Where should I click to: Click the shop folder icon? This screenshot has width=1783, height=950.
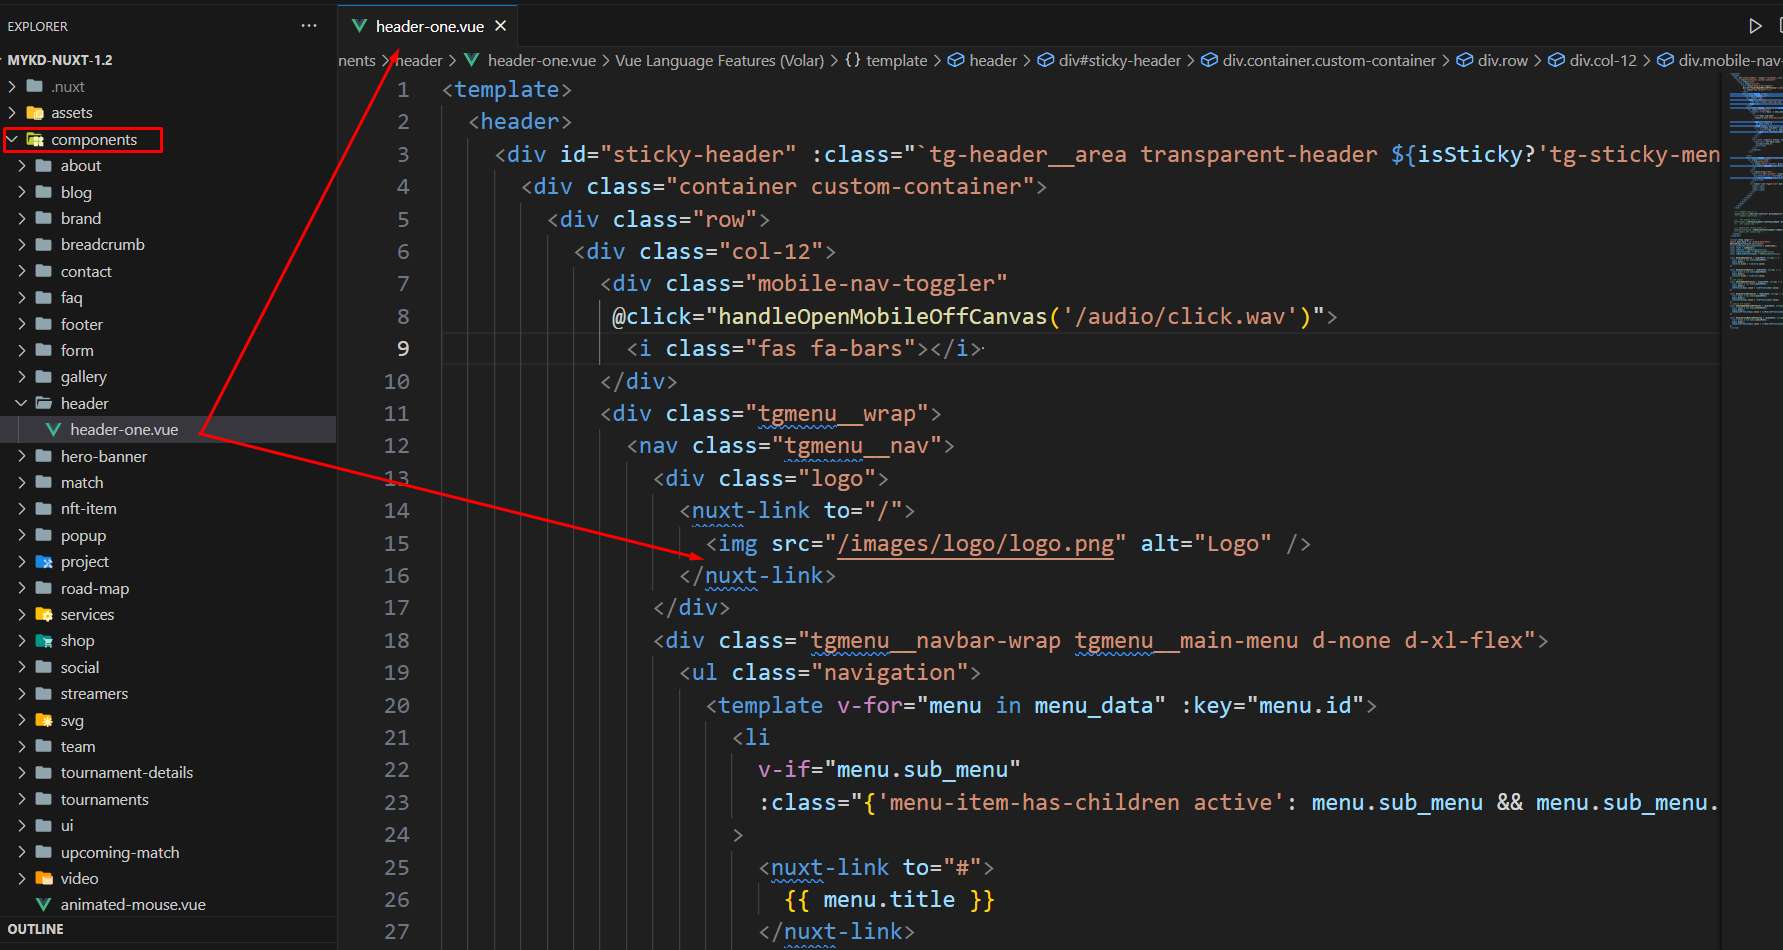tap(44, 641)
